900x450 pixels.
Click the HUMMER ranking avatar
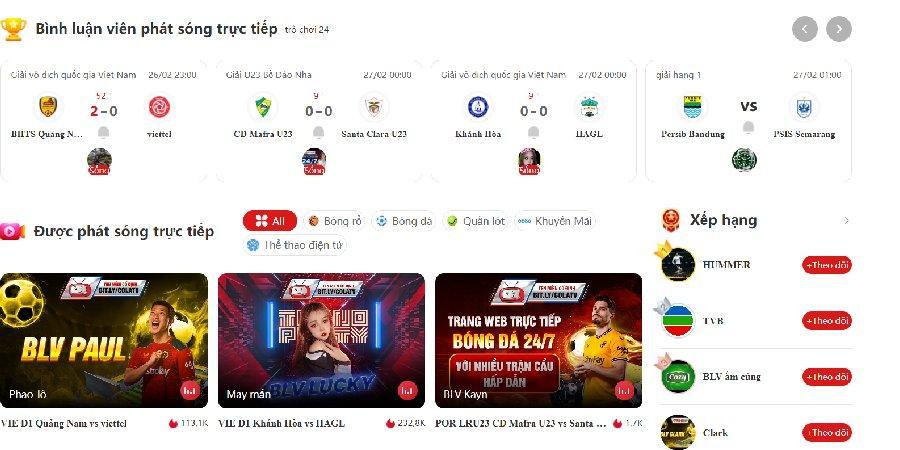pyautogui.click(x=678, y=265)
